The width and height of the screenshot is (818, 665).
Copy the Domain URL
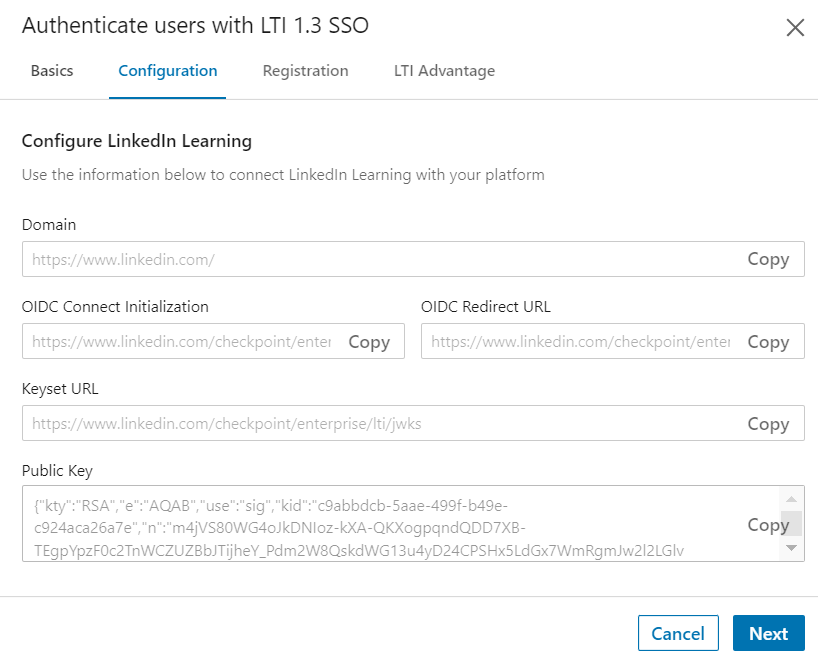point(768,259)
